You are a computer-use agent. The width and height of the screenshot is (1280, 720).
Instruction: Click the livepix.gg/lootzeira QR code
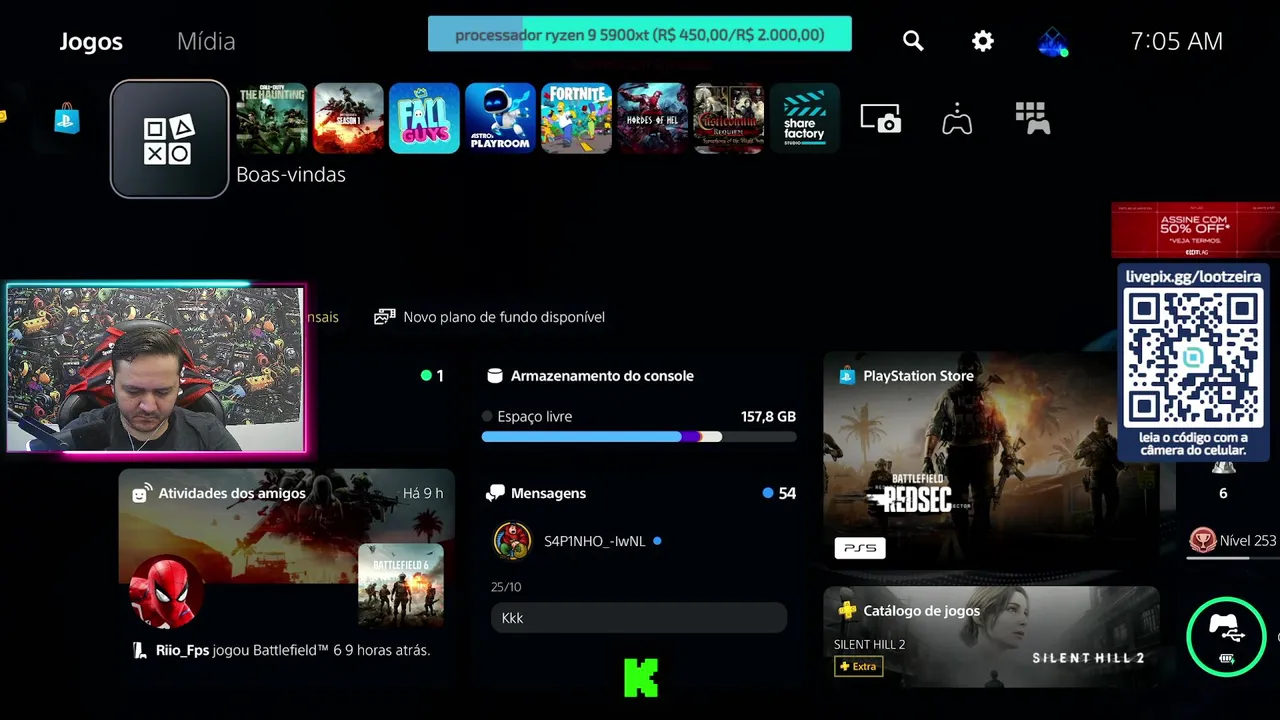click(x=1194, y=358)
